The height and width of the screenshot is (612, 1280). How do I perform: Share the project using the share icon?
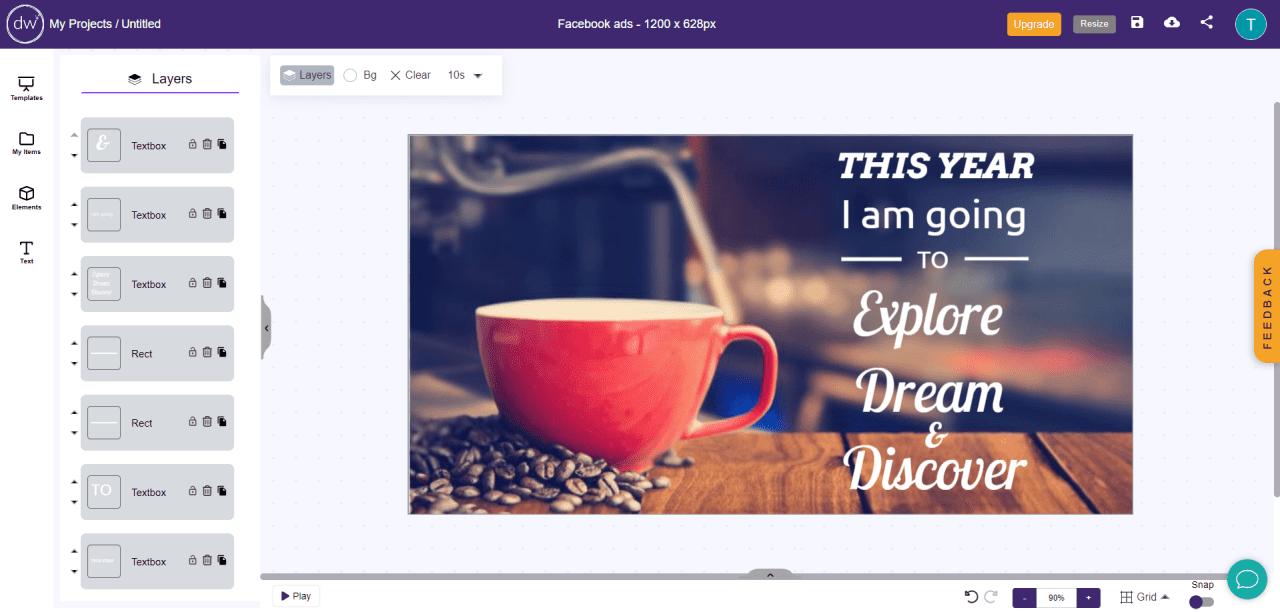point(1206,21)
